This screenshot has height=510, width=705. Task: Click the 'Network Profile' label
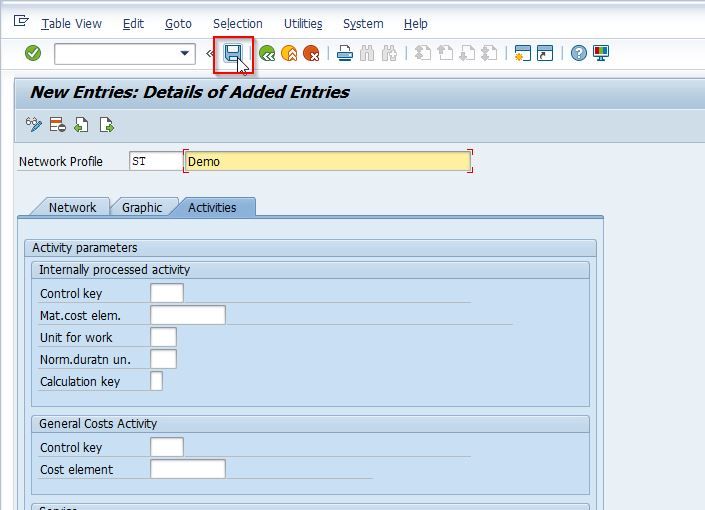tap(61, 161)
